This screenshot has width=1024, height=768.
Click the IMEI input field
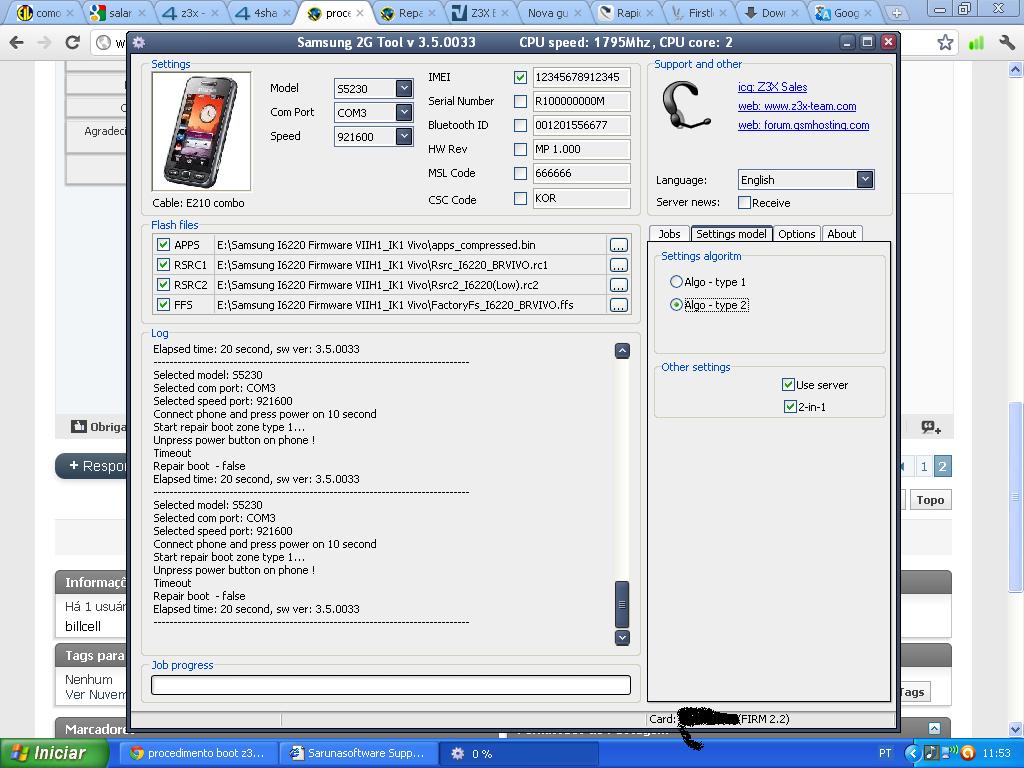click(581, 77)
